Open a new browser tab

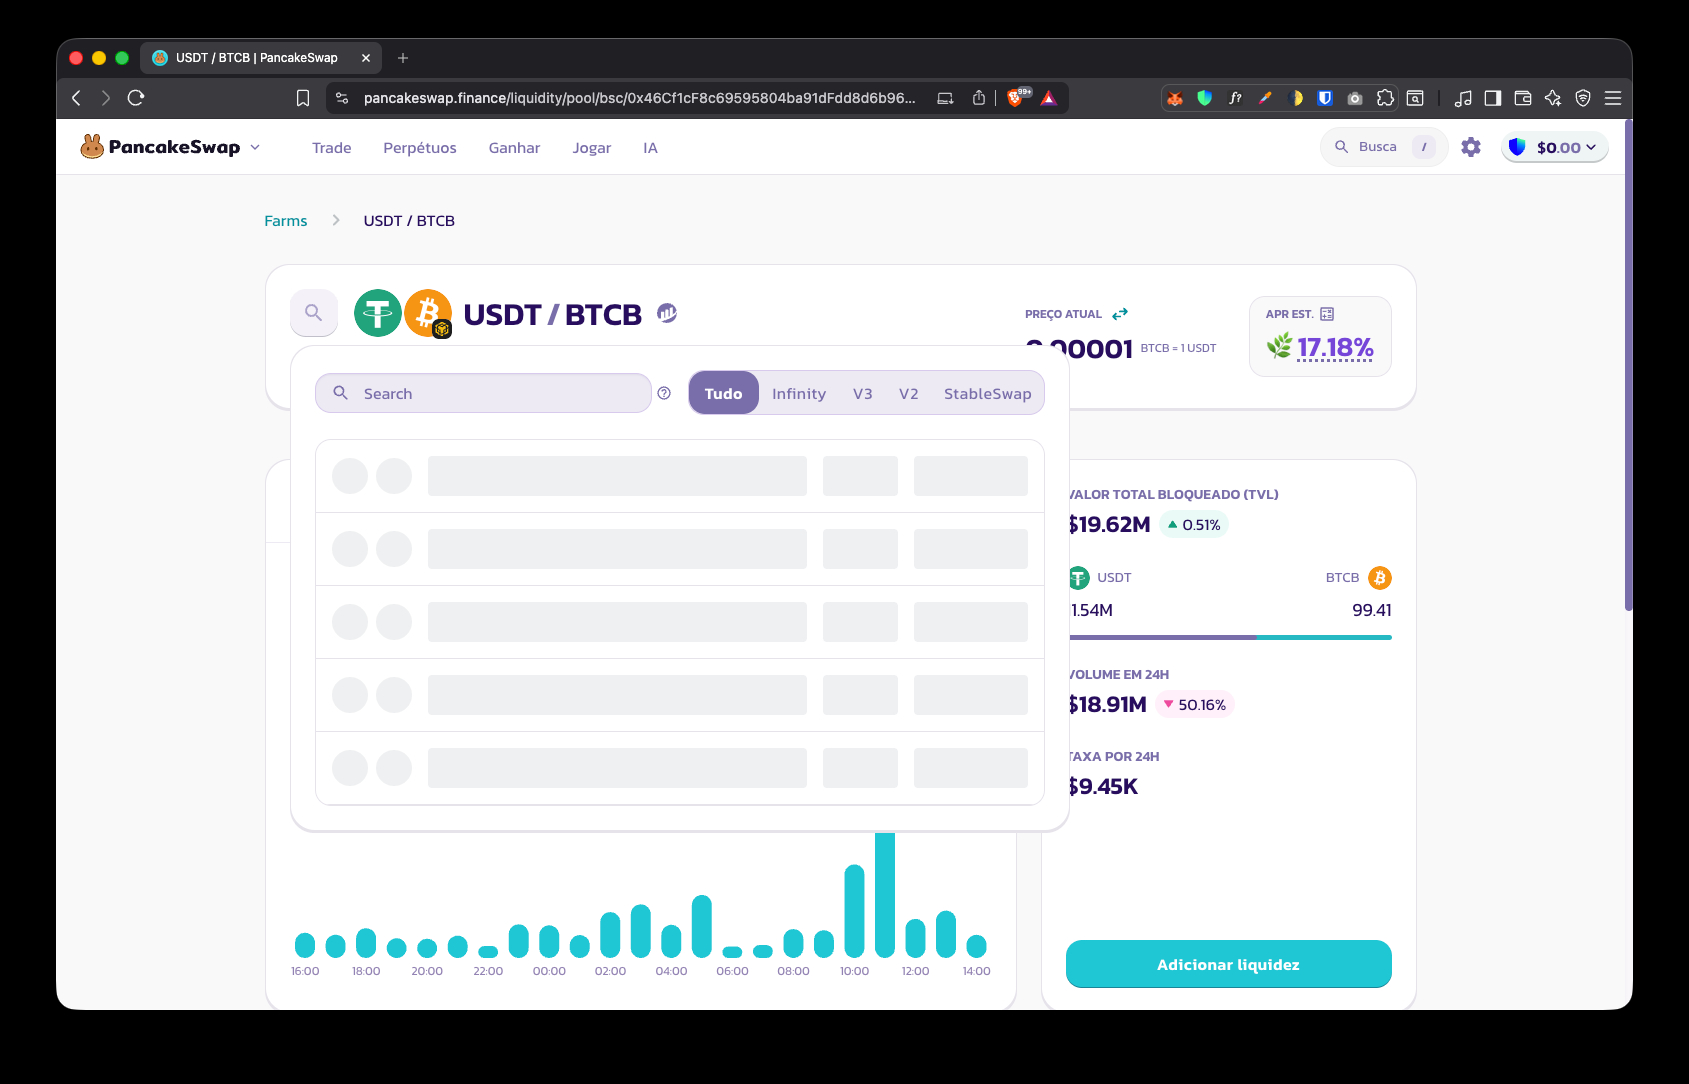403,58
